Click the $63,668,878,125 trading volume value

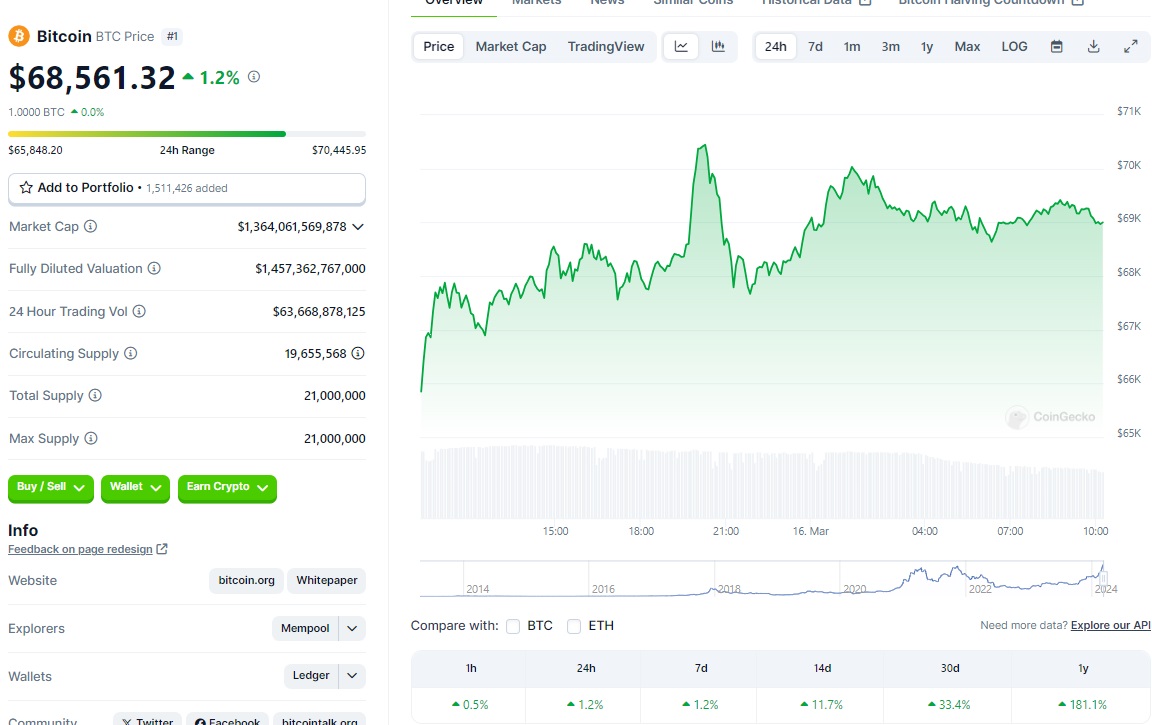point(319,311)
